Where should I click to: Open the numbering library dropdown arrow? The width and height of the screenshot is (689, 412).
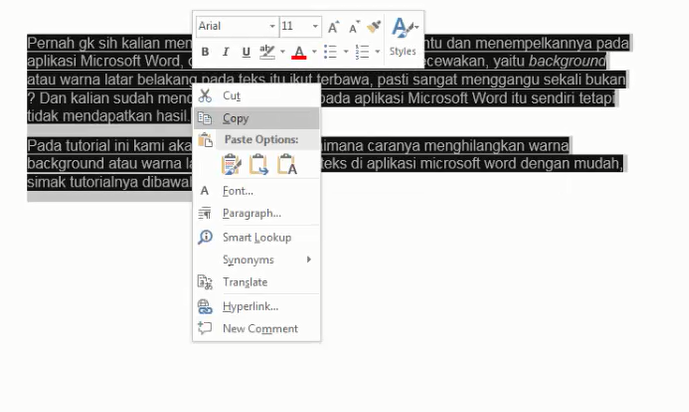pyautogui.click(x=377, y=52)
